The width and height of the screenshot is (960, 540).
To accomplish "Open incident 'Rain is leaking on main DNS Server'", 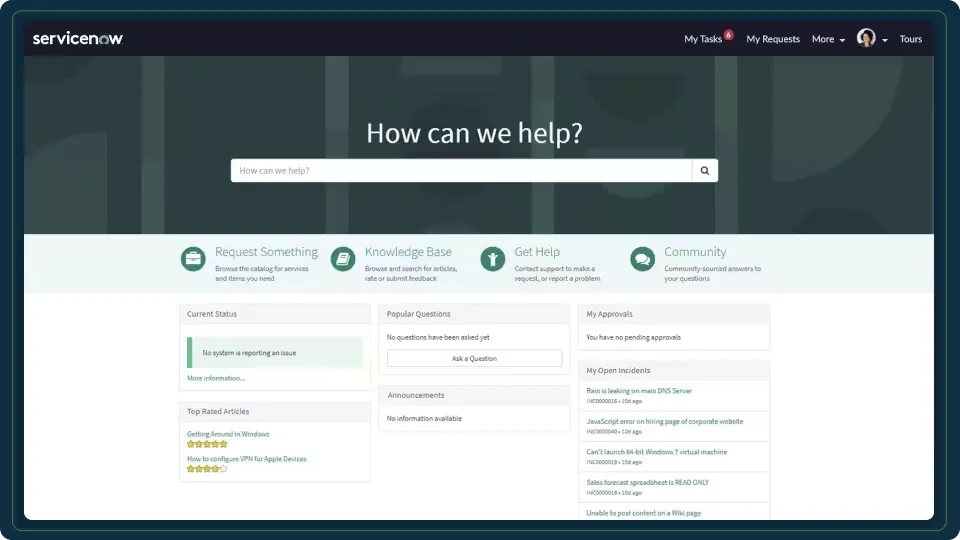I will coord(639,391).
